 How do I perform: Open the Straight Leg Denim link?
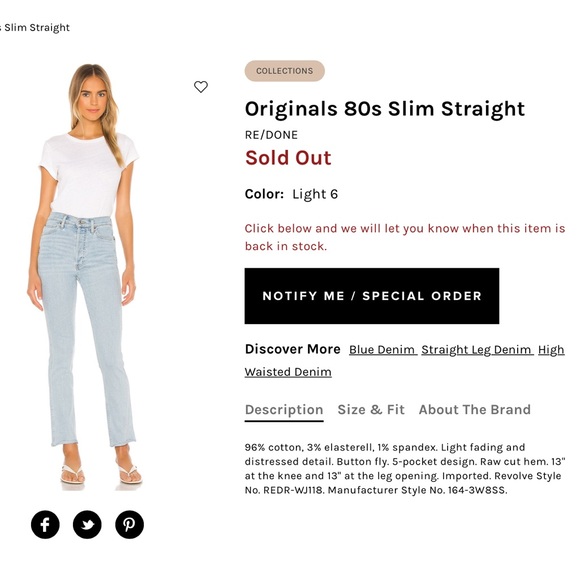tap(476, 350)
